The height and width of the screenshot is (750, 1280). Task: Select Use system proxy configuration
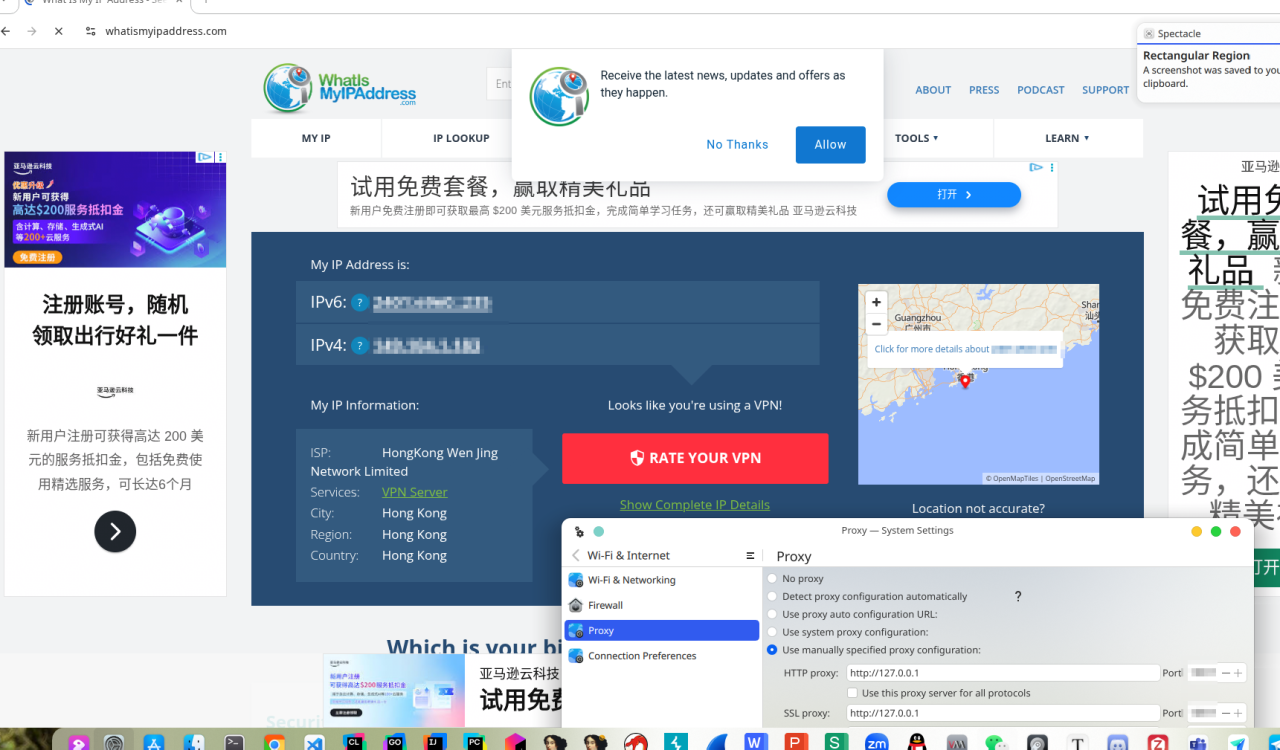point(772,632)
